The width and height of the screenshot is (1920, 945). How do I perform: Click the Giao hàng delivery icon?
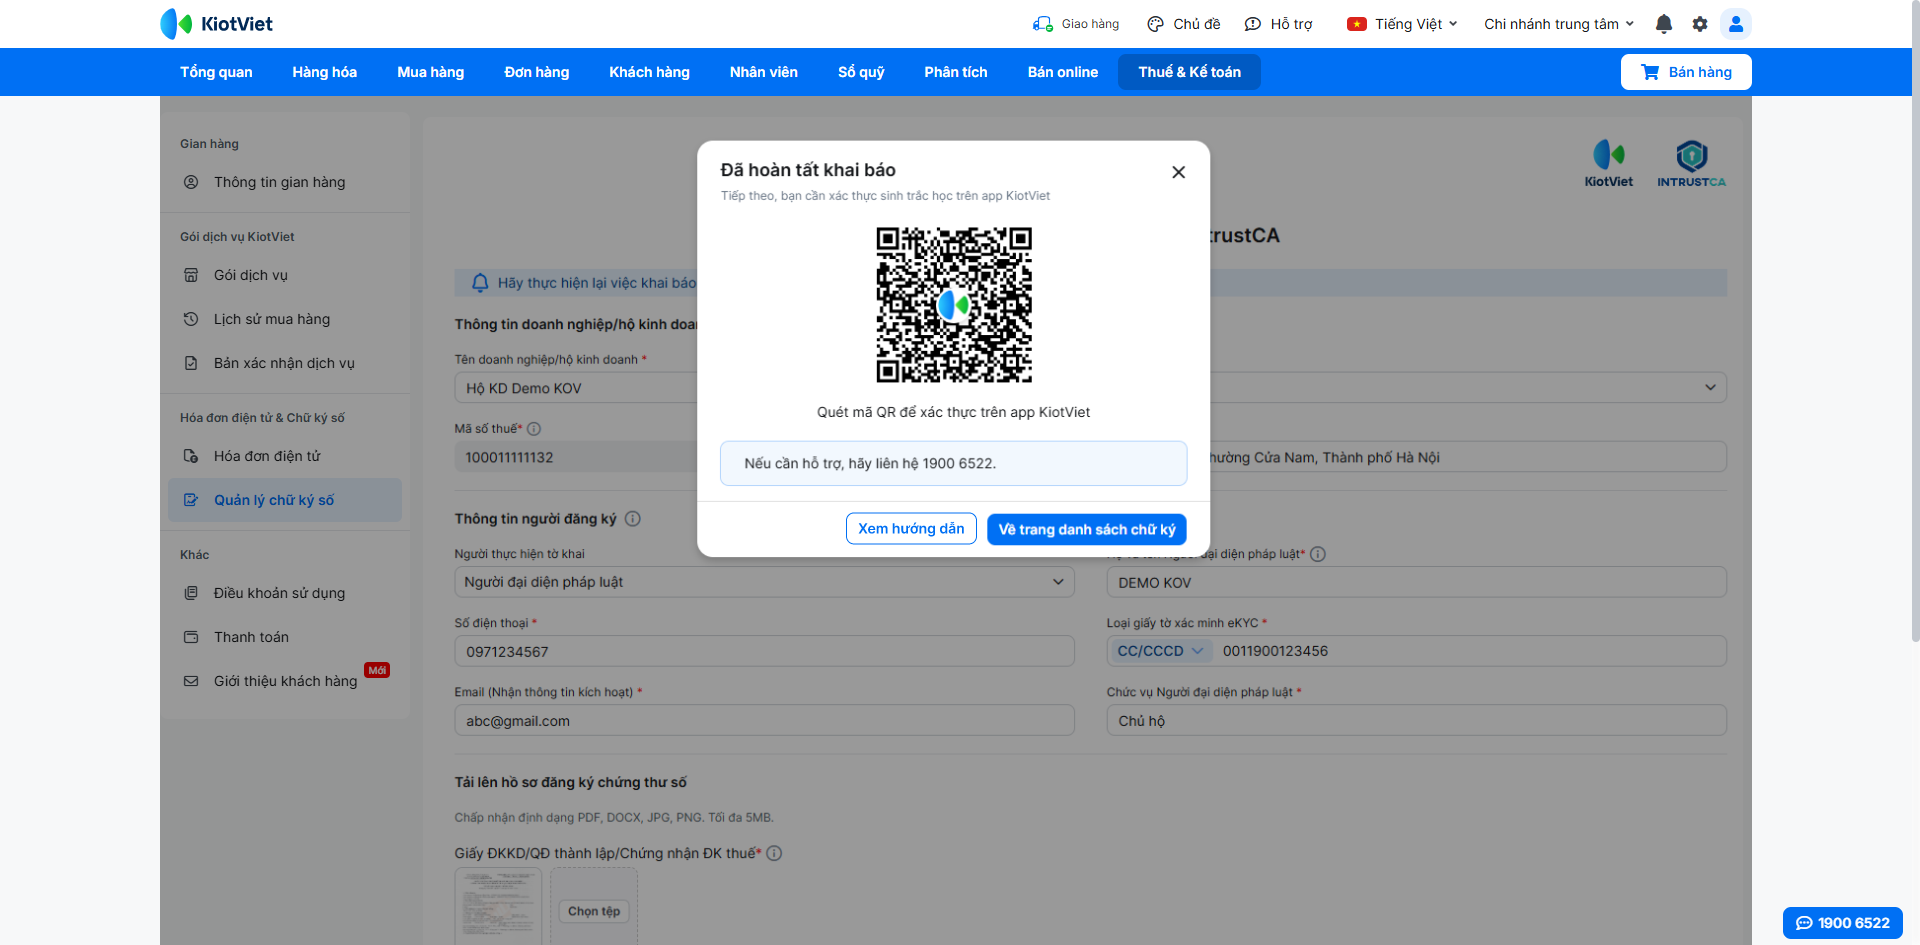1043,24
